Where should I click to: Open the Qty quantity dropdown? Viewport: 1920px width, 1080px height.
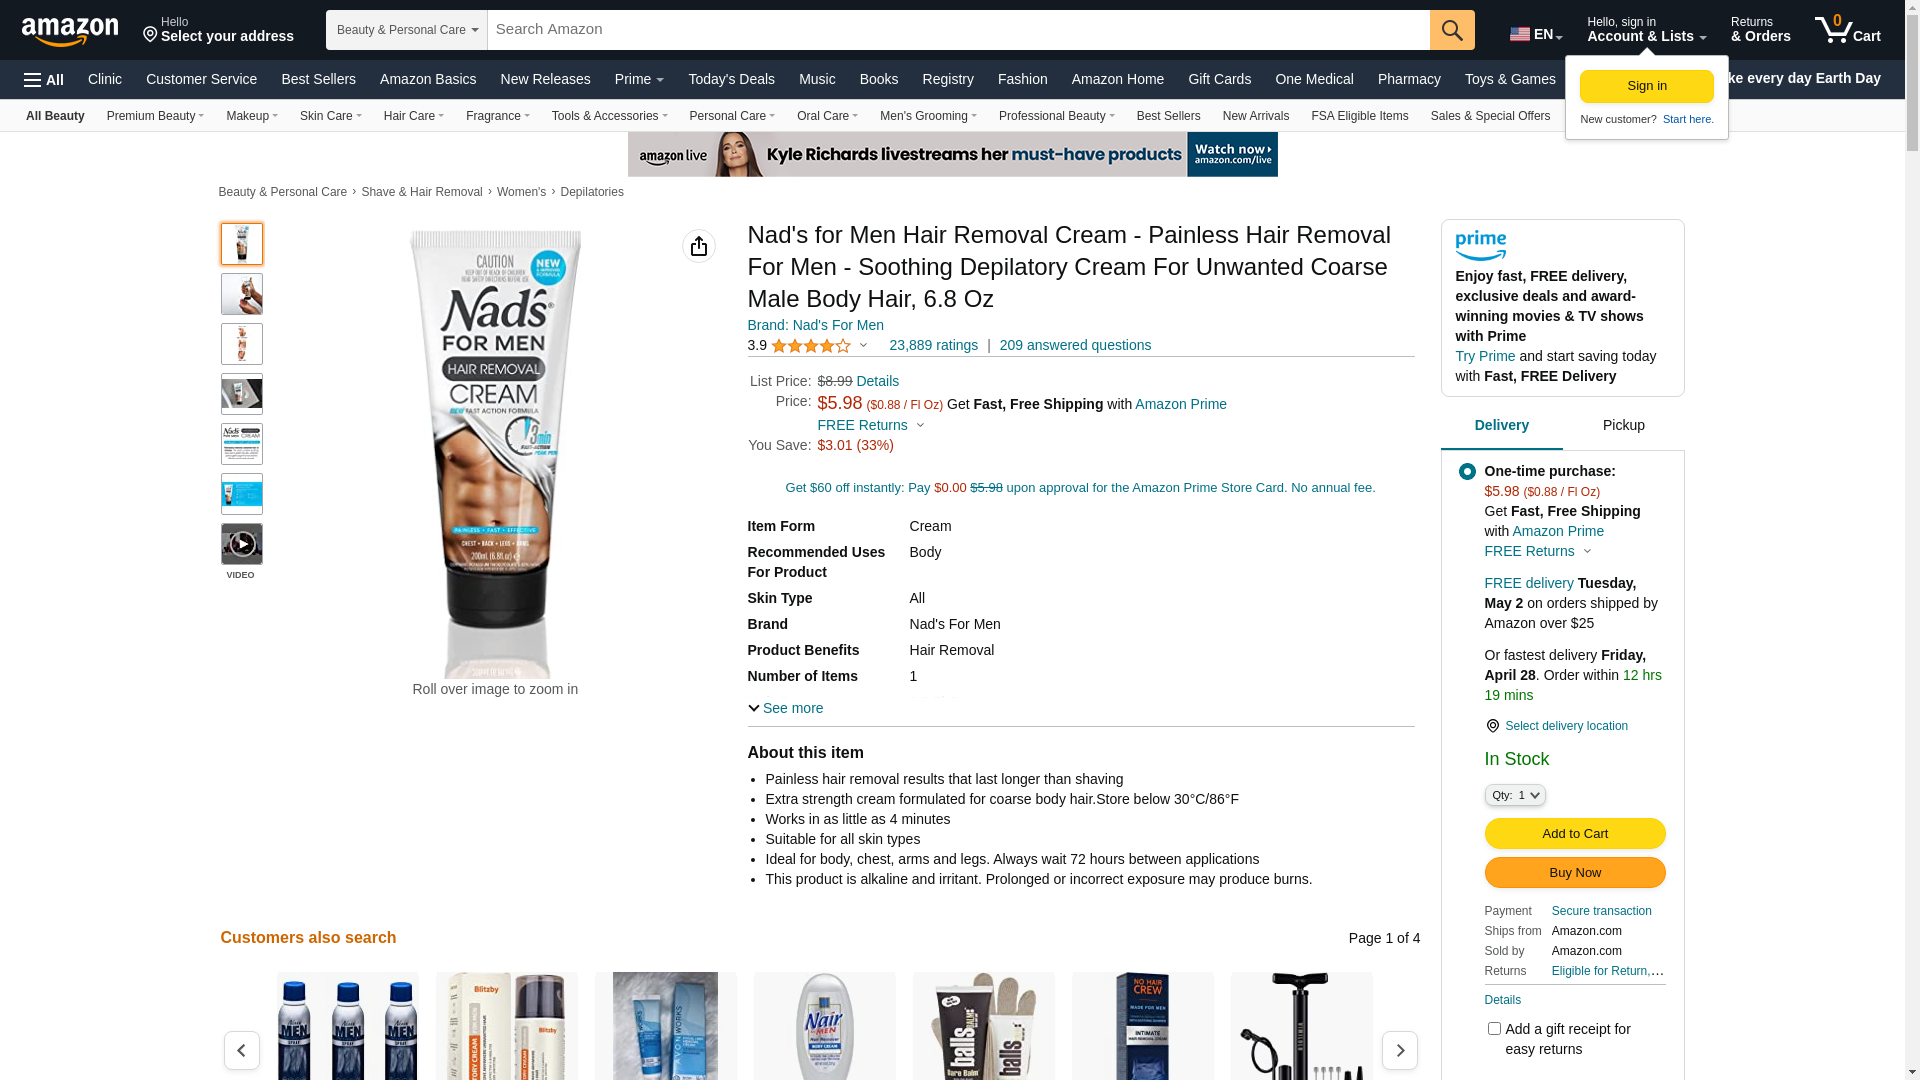[1515, 795]
